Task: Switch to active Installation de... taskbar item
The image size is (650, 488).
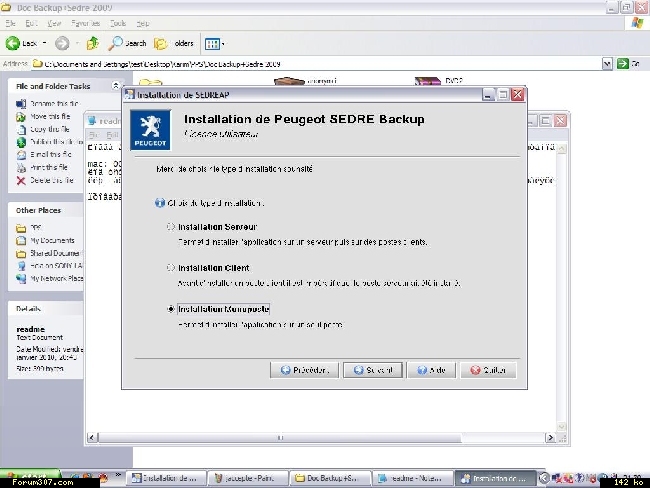Action: coord(495,478)
